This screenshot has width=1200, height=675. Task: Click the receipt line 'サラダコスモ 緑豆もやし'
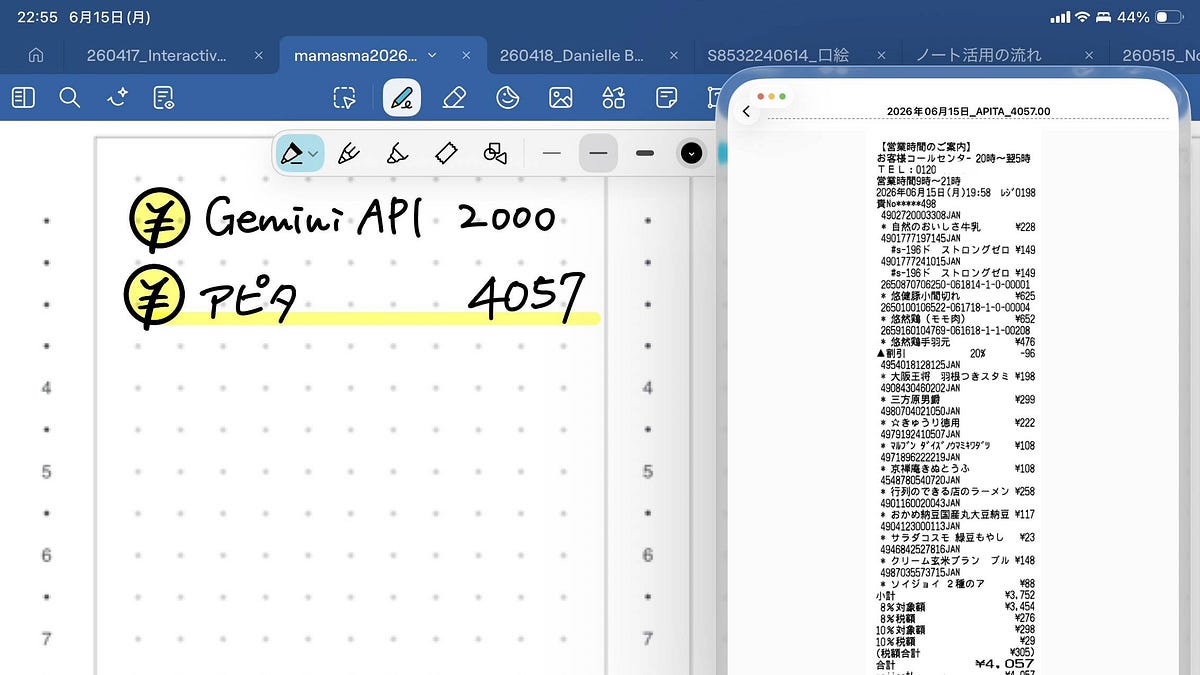click(956, 537)
